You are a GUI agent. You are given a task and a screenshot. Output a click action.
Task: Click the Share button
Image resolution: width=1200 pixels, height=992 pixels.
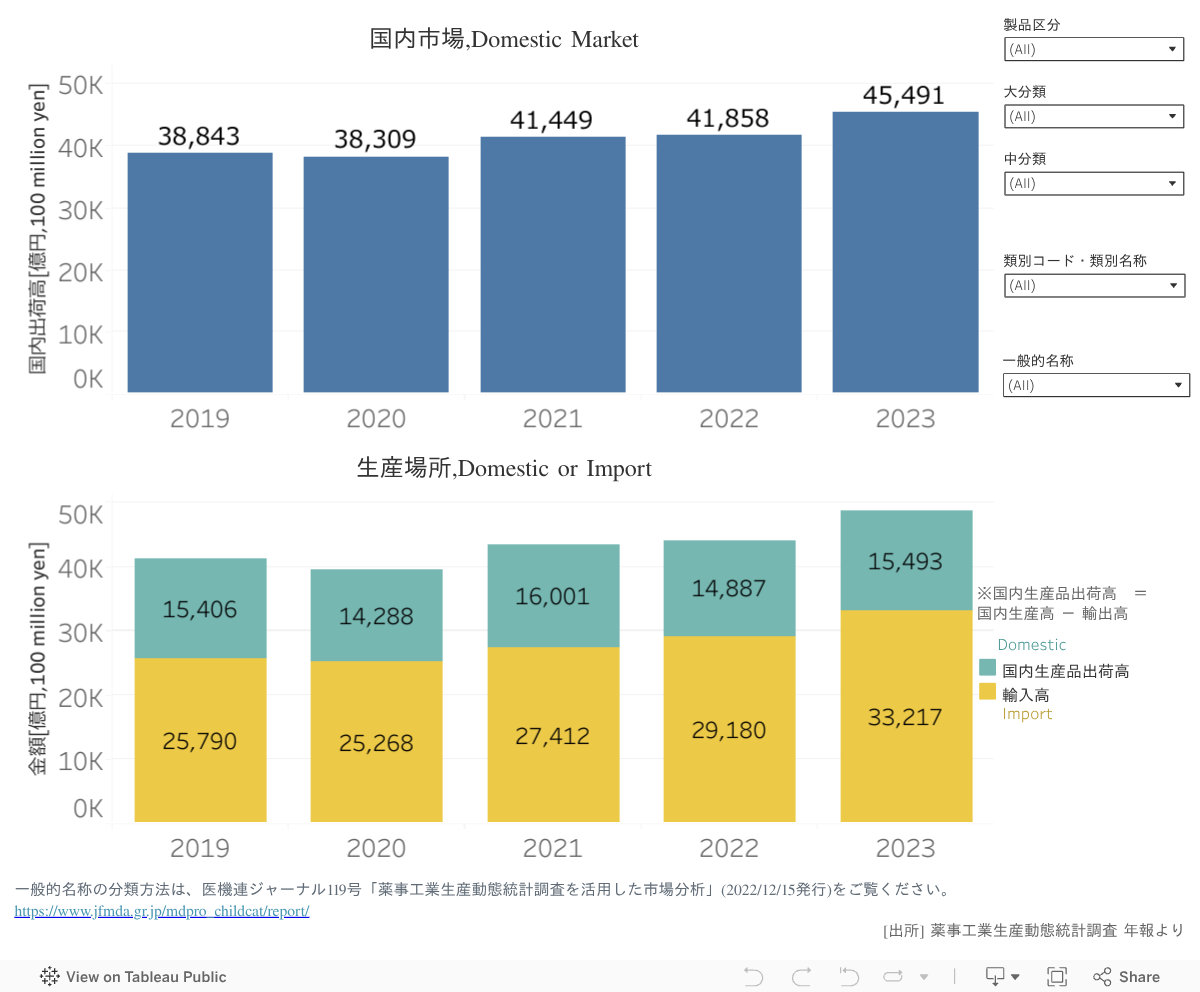pos(1127,977)
